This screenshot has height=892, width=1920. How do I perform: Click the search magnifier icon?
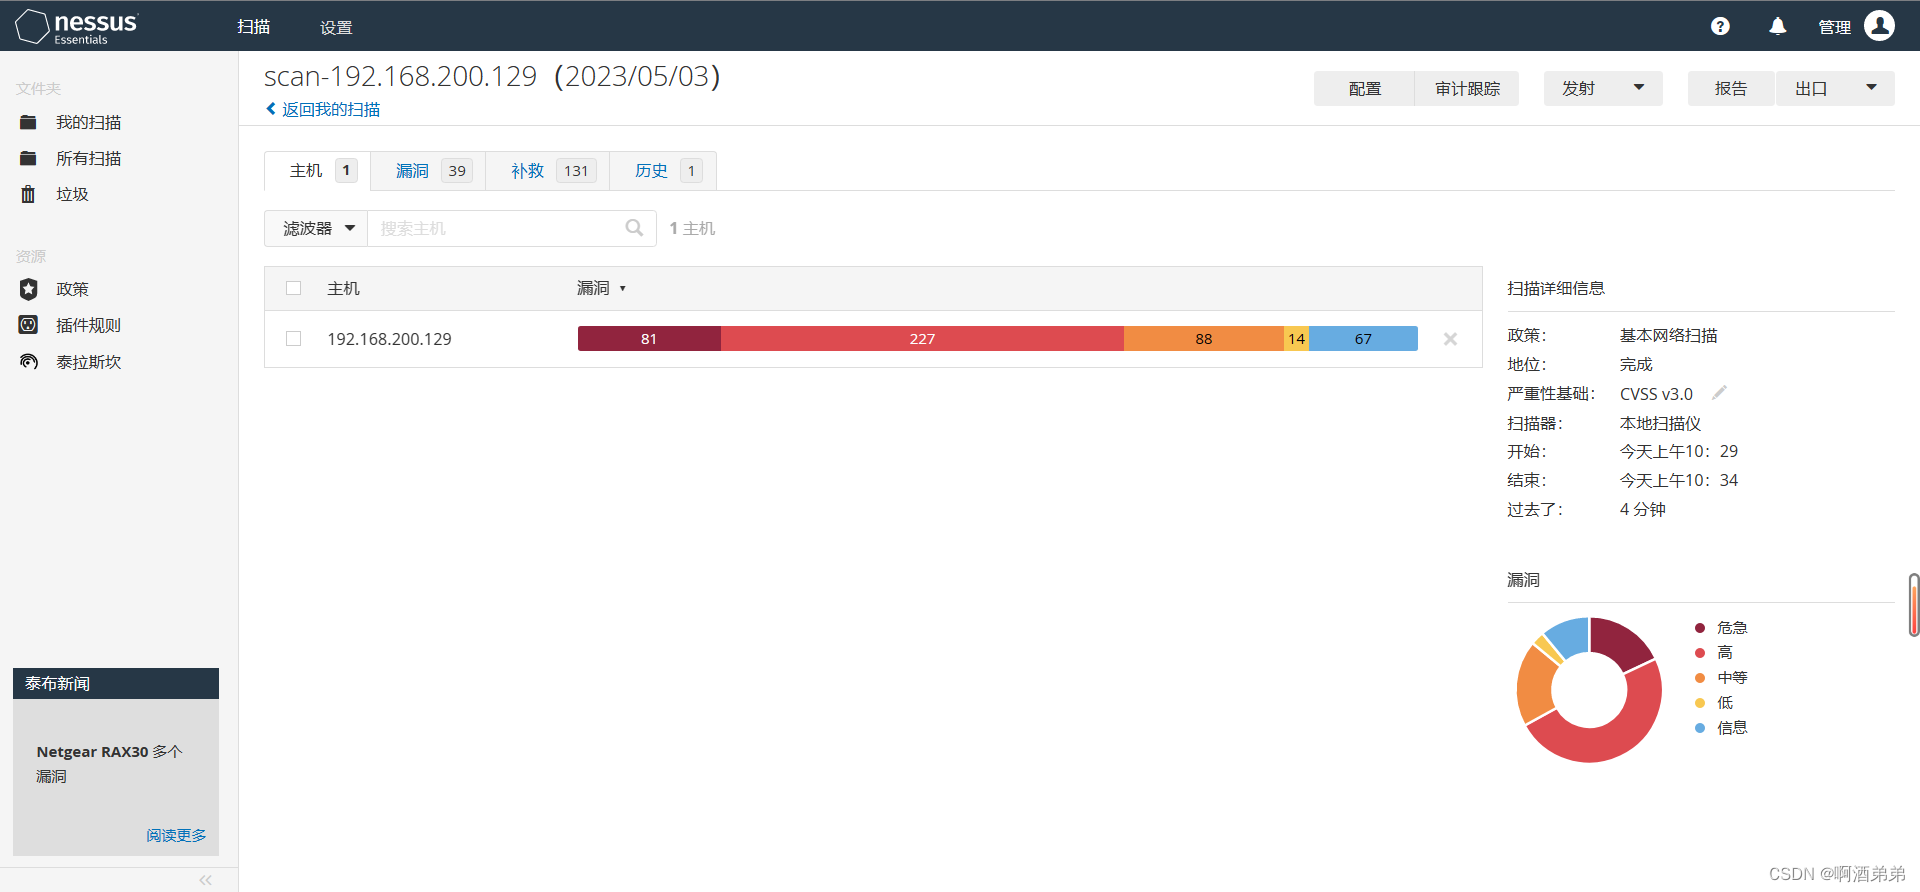[x=634, y=228]
